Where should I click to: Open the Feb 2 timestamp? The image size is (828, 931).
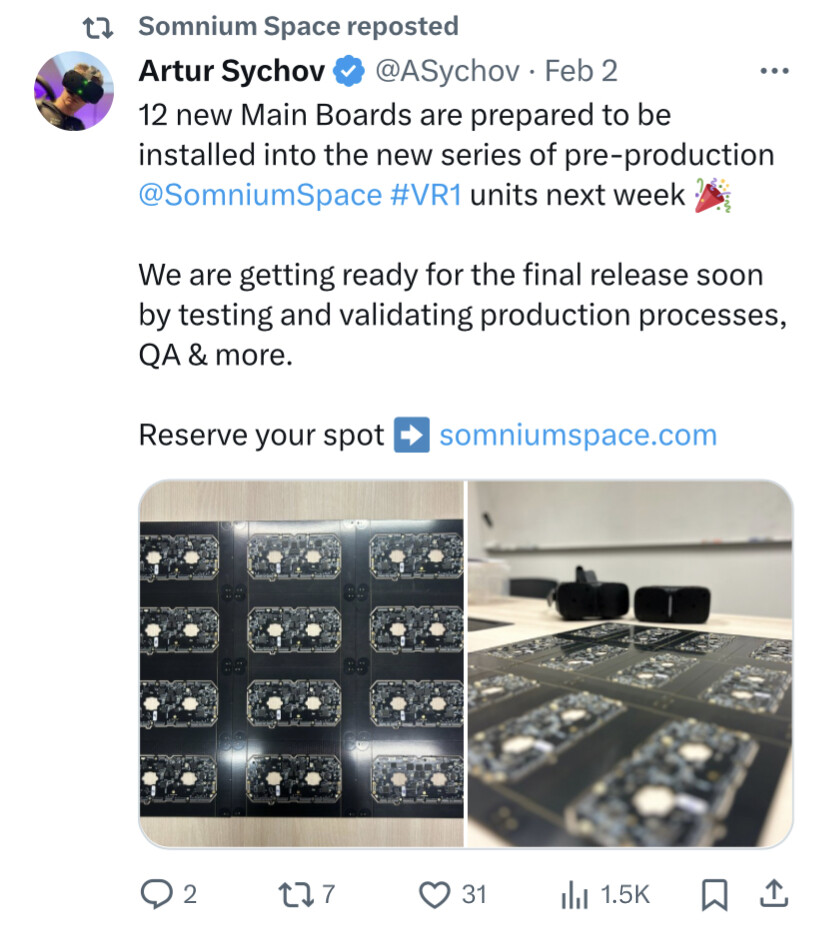[581, 71]
